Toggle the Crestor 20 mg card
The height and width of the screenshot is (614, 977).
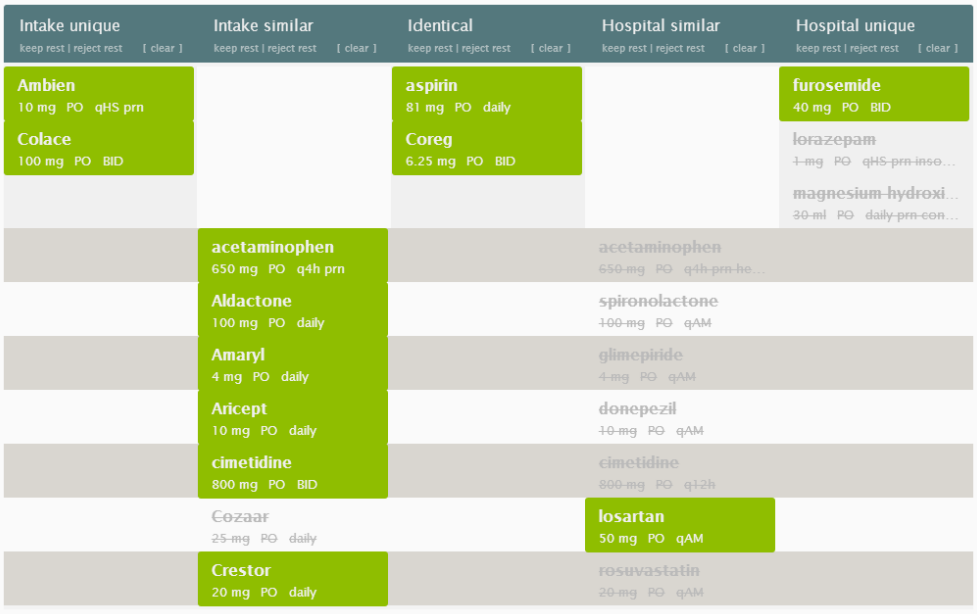coord(292,580)
